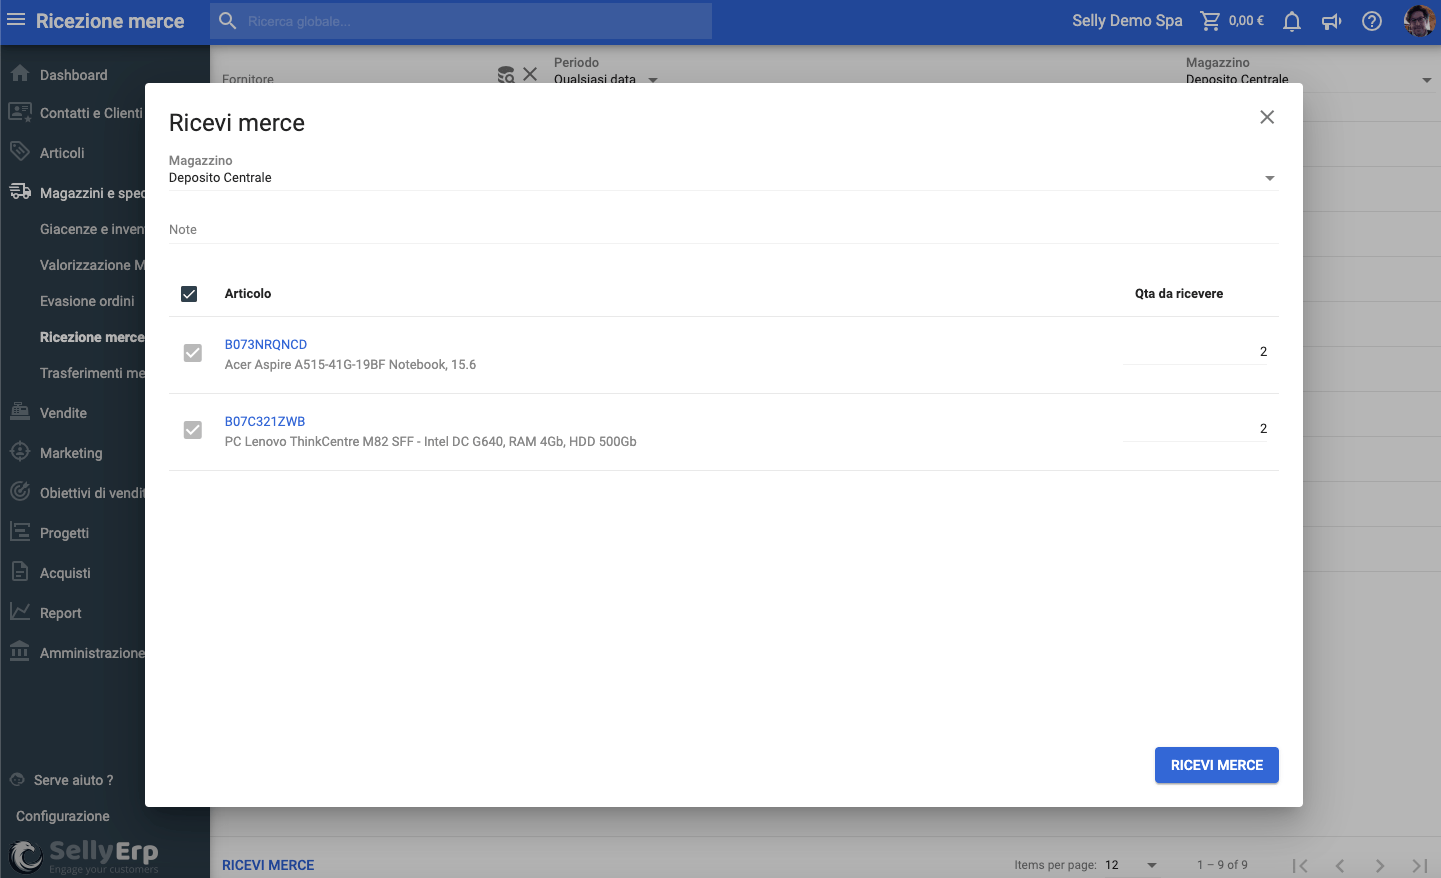Viewport: 1441px width, 878px height.
Task: Click the Qta da ricevere column header
Action: [x=1179, y=294]
